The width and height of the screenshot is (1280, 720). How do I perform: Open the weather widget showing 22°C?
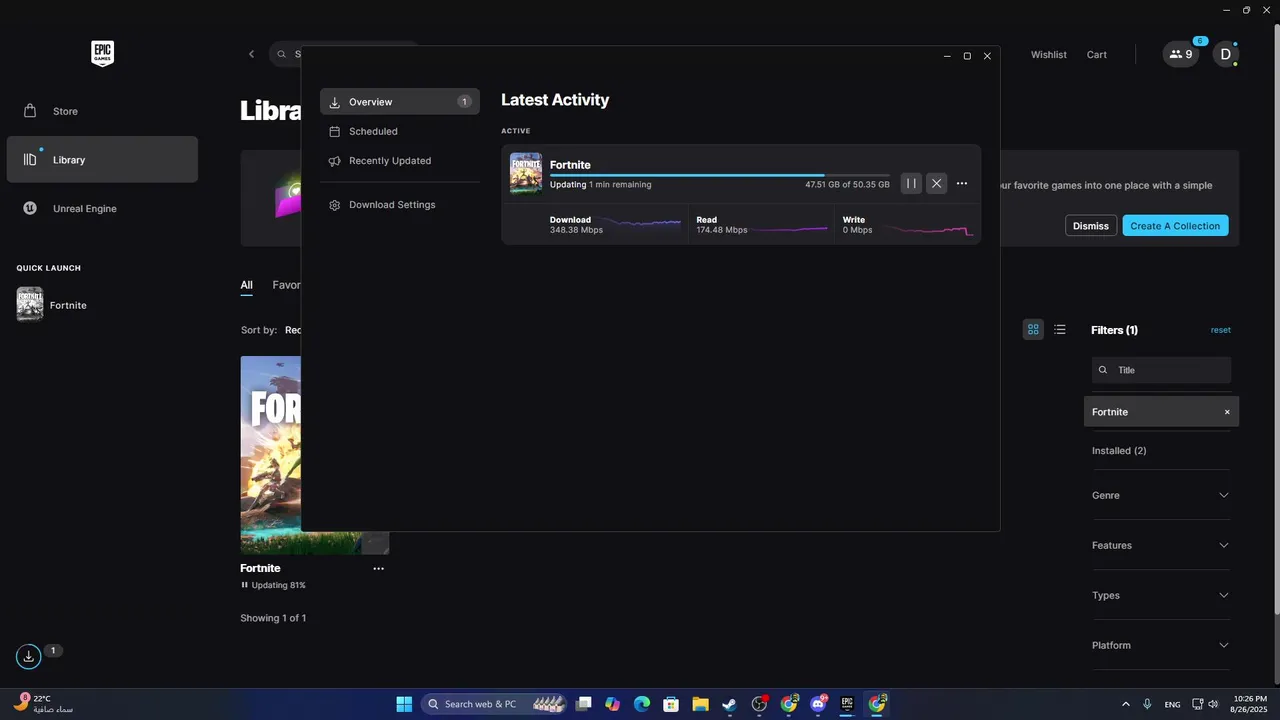pos(44,704)
